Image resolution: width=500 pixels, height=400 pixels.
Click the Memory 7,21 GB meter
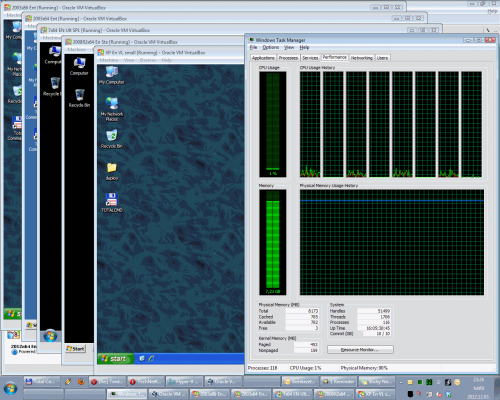coord(273,242)
